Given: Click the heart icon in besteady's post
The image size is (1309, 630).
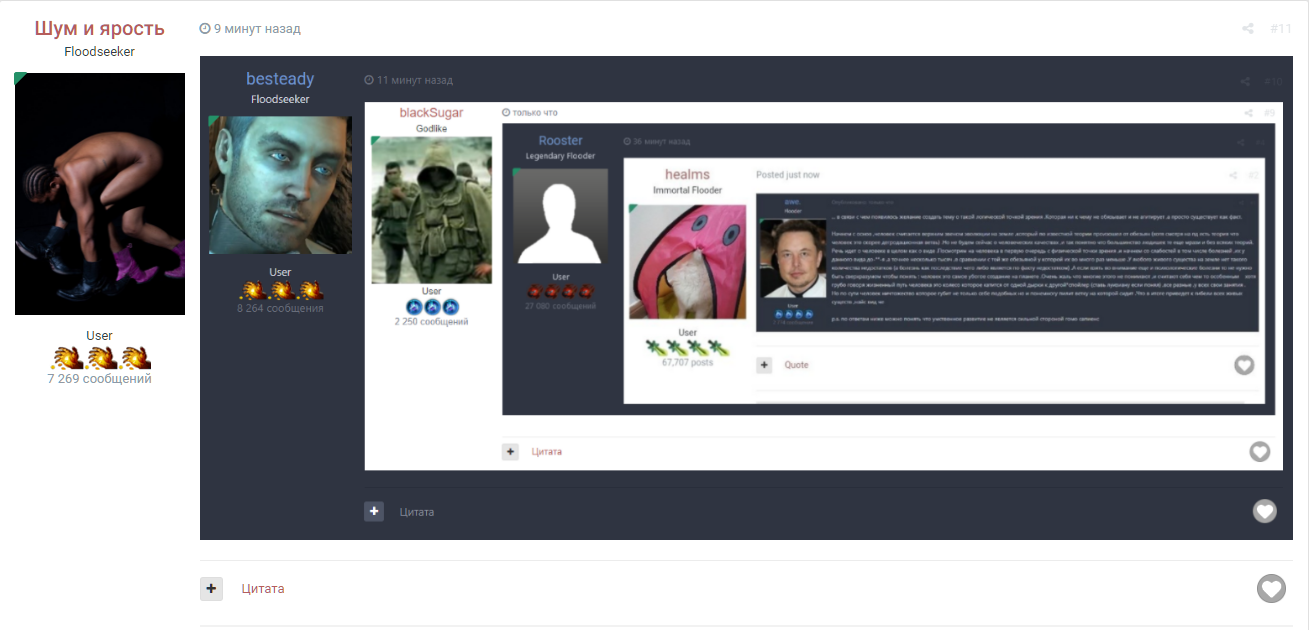Looking at the screenshot, I should coord(1265,511).
